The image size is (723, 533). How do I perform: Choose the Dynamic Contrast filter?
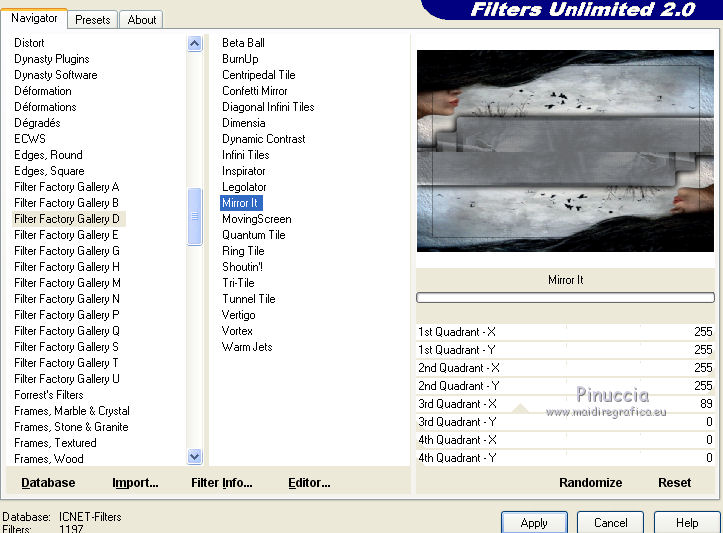pyautogui.click(x=264, y=139)
